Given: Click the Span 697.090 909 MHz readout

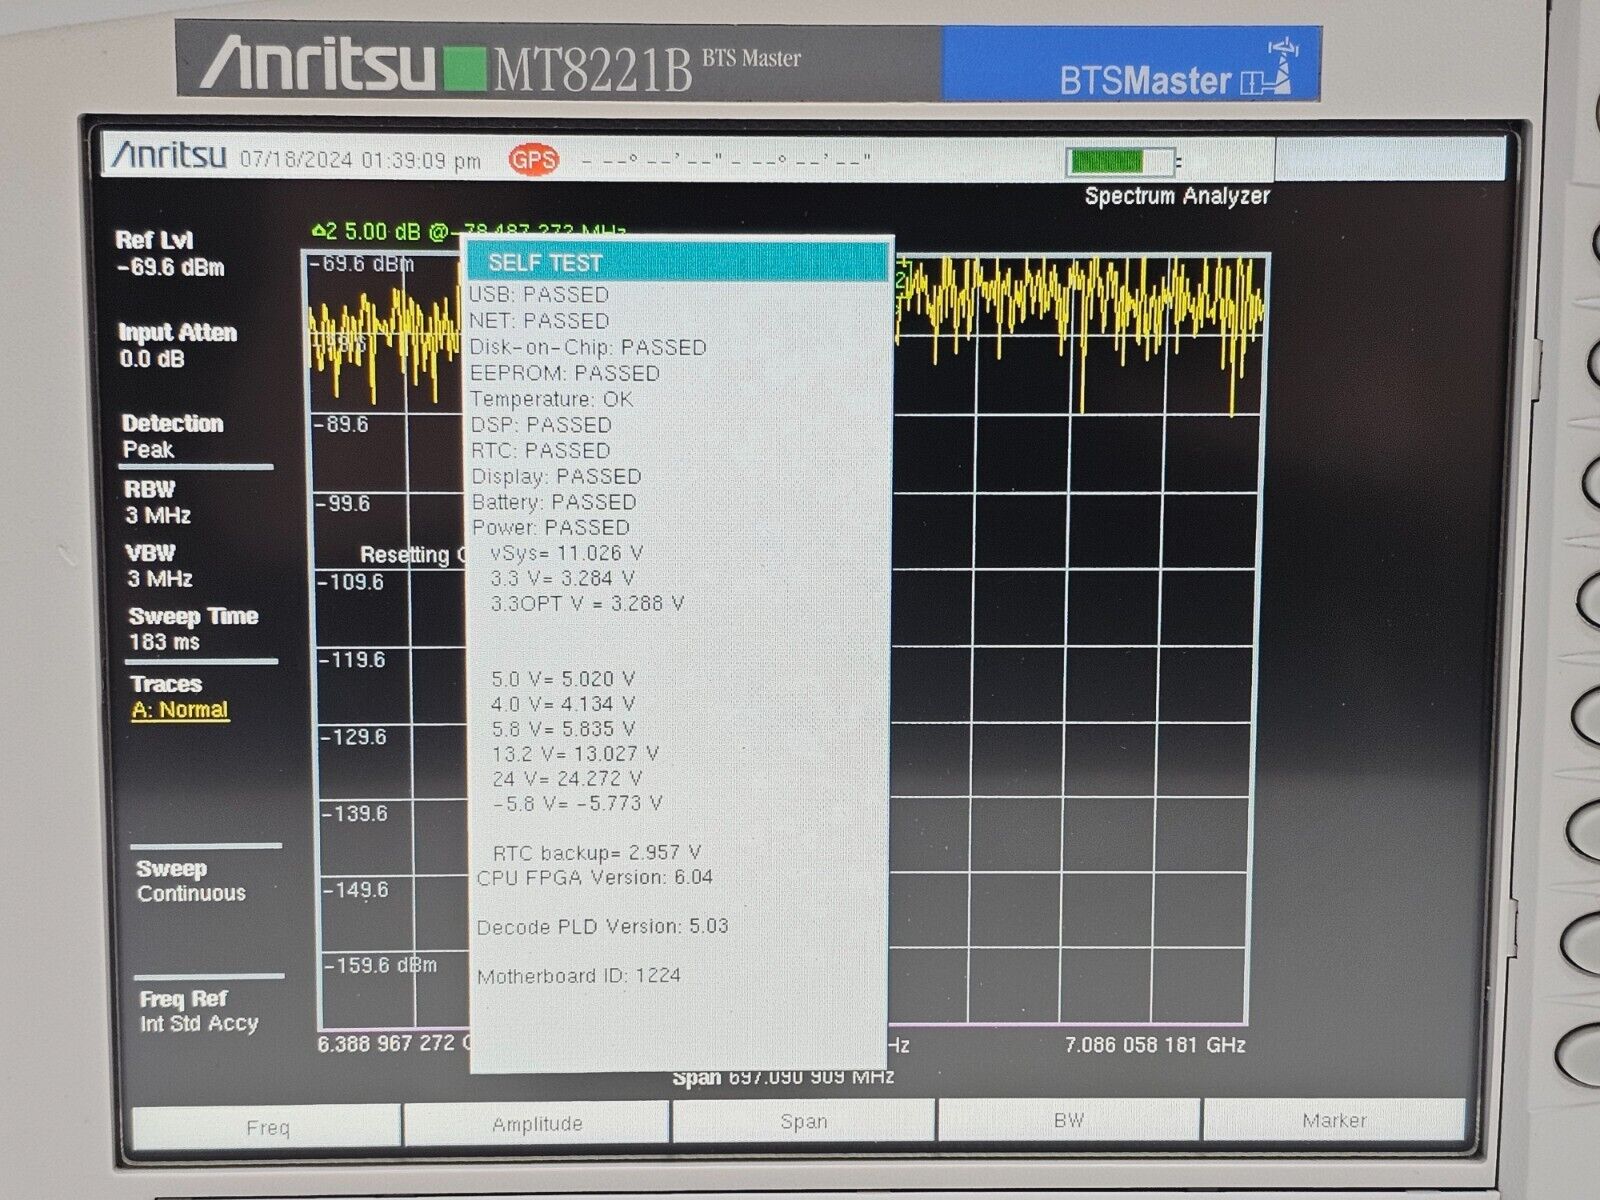Looking at the screenshot, I should pyautogui.click(x=783, y=1078).
